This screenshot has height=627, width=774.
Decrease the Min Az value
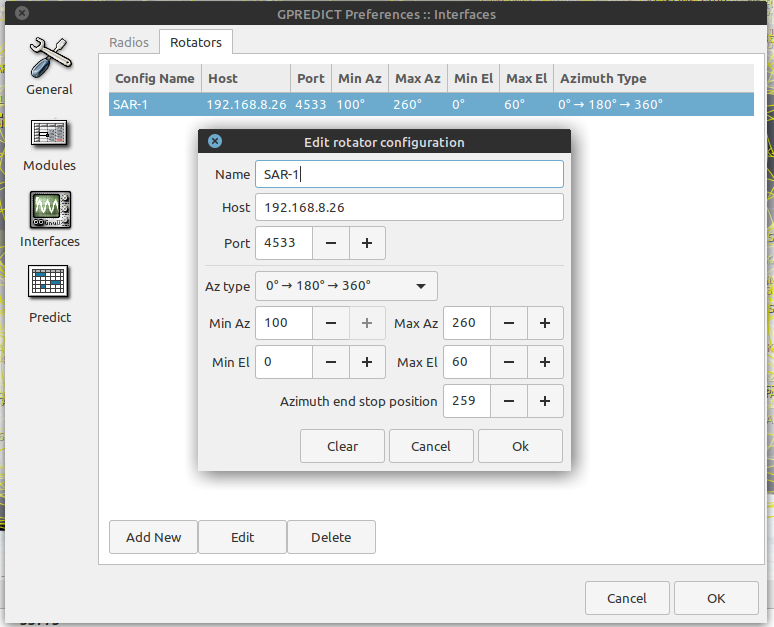(x=331, y=323)
